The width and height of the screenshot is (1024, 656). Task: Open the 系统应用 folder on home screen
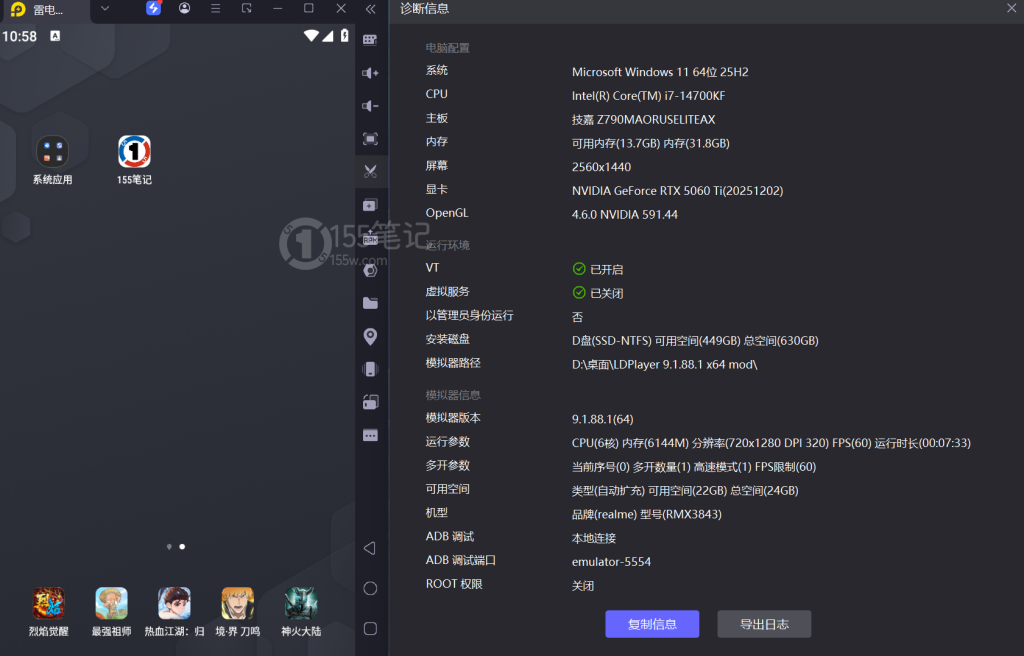[52, 153]
